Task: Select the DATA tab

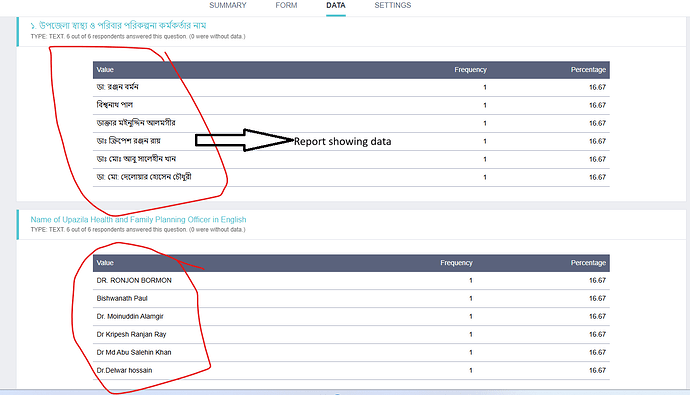Action: (x=336, y=5)
